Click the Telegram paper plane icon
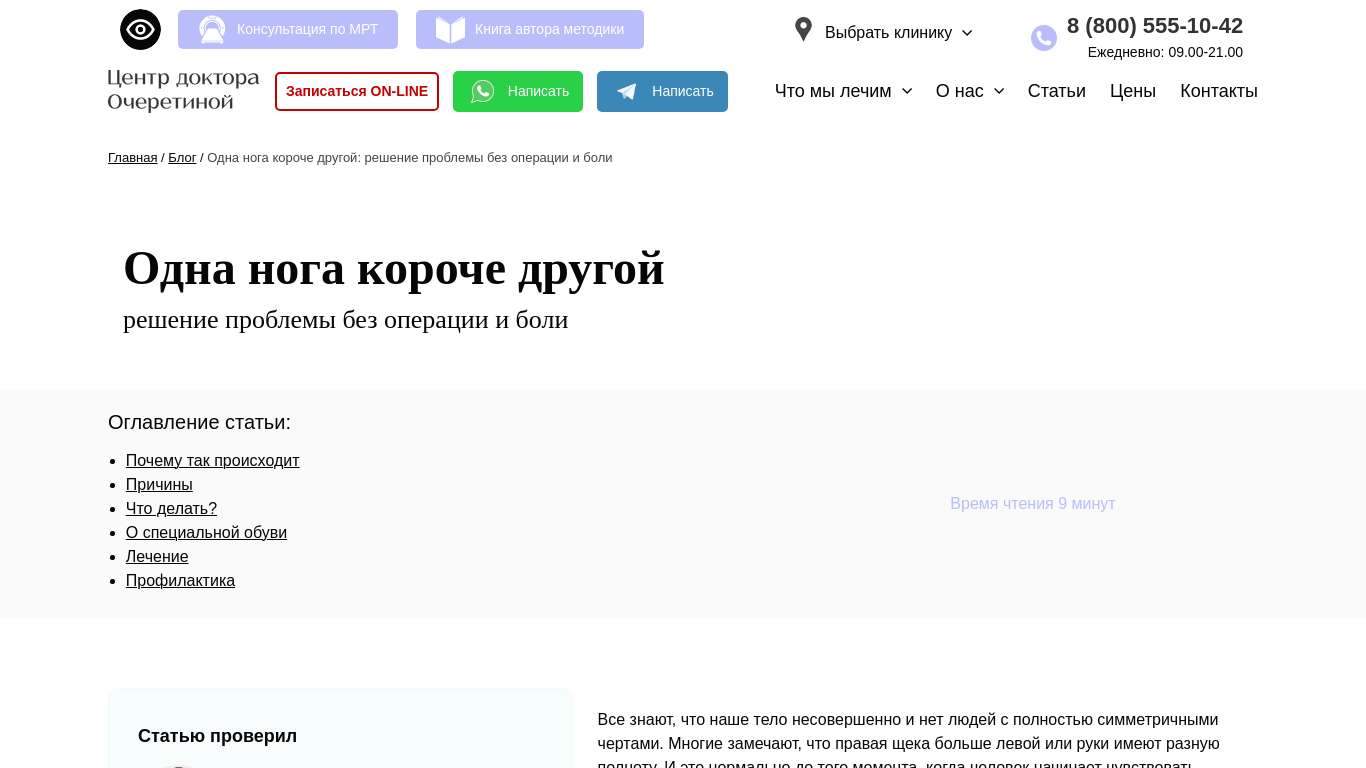This screenshot has height=768, width=1366. pos(627,92)
